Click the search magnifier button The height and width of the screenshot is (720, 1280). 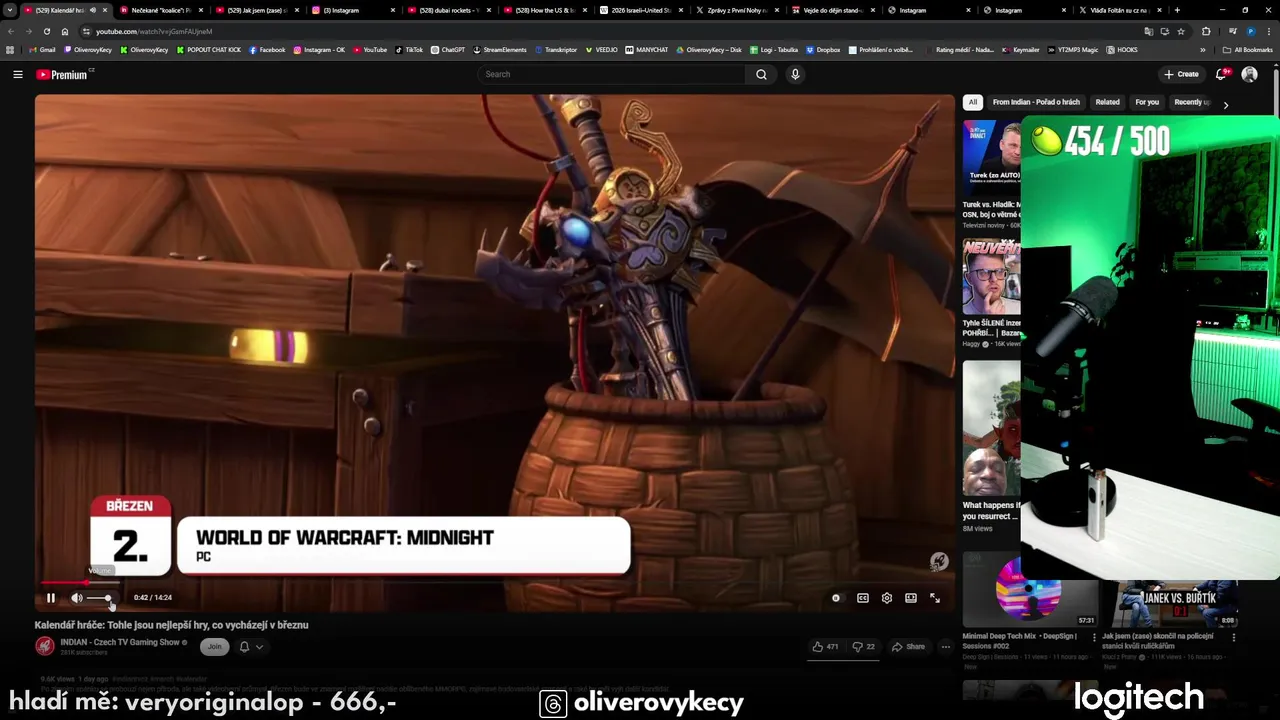click(761, 74)
